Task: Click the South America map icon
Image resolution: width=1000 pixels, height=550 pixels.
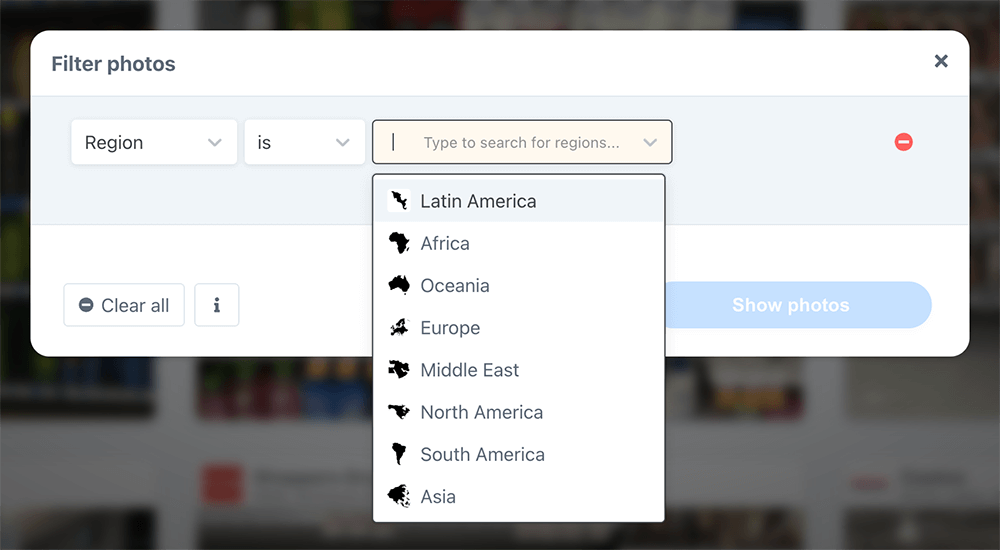Action: pos(399,454)
